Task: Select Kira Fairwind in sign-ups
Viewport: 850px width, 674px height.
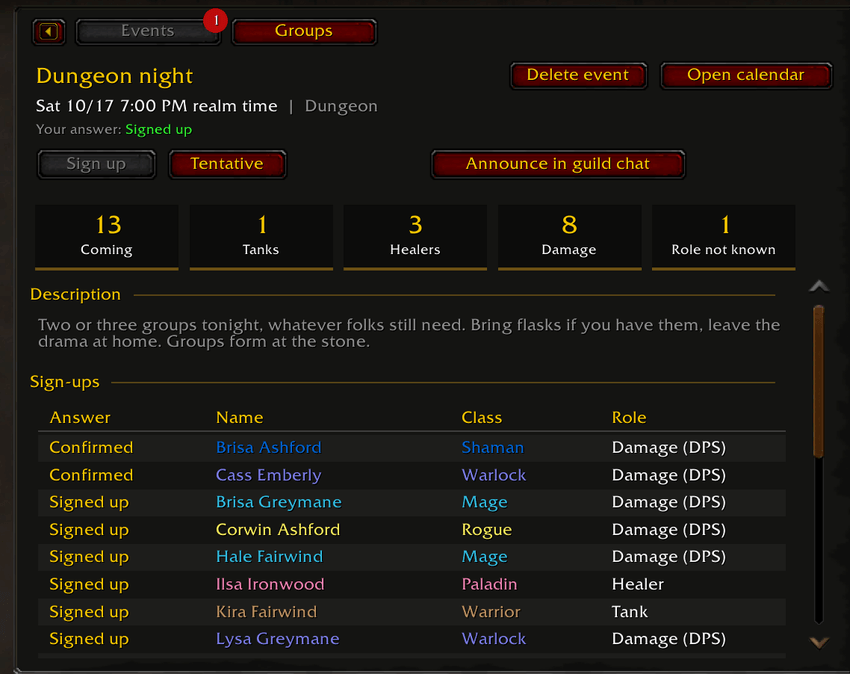Action: tap(411, 612)
